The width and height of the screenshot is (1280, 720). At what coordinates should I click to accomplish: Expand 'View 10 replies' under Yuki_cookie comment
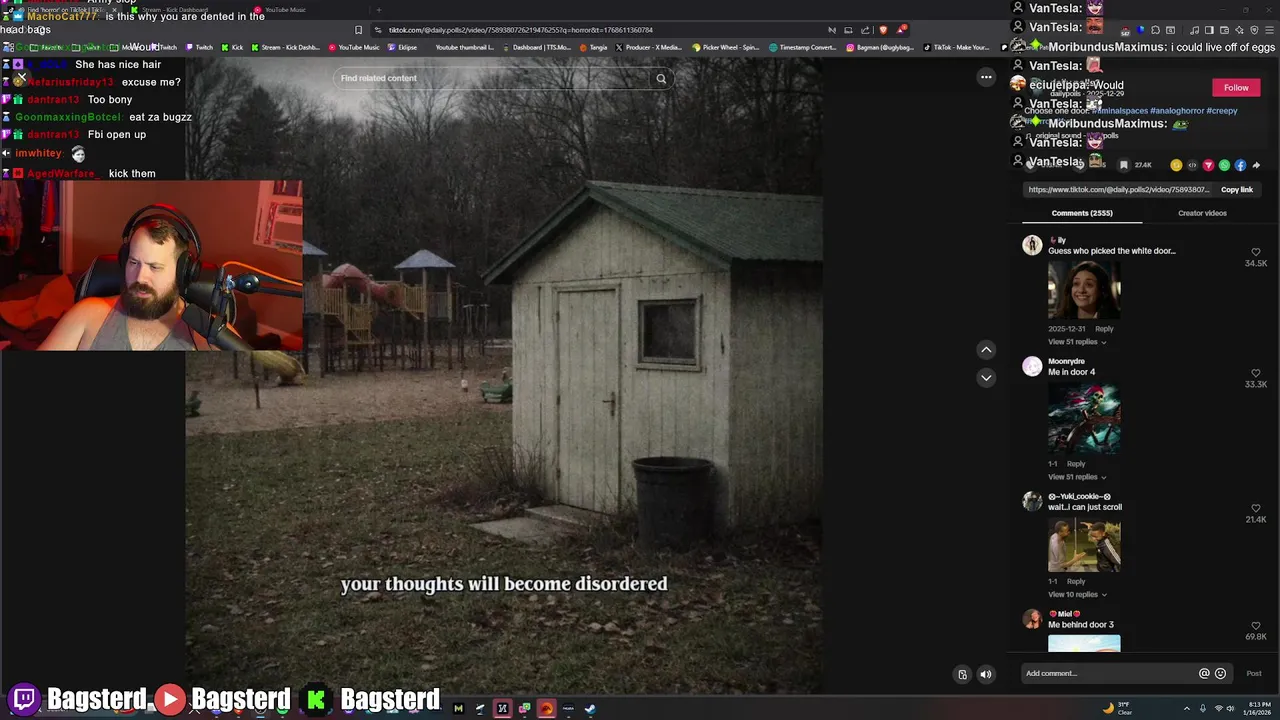(1076, 595)
